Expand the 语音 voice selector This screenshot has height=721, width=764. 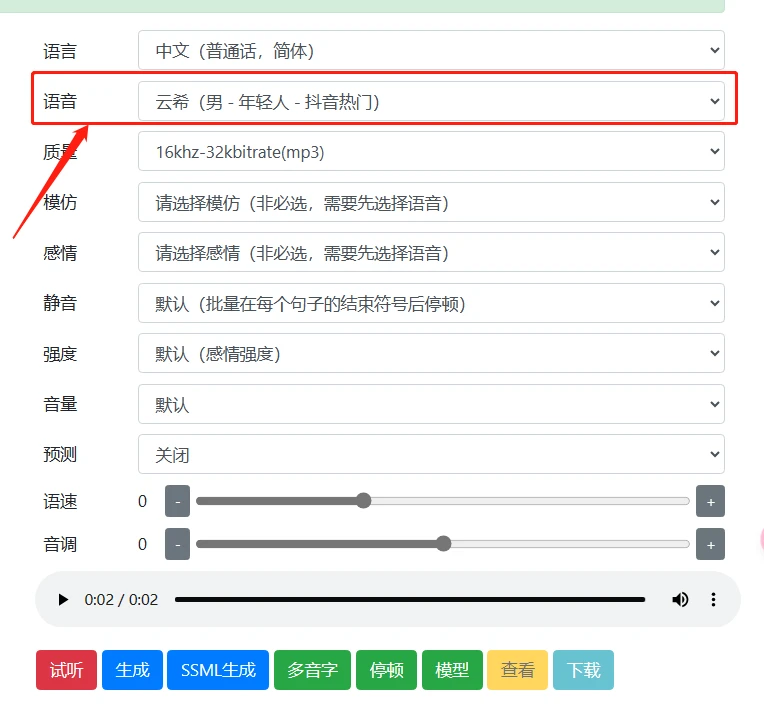430,101
